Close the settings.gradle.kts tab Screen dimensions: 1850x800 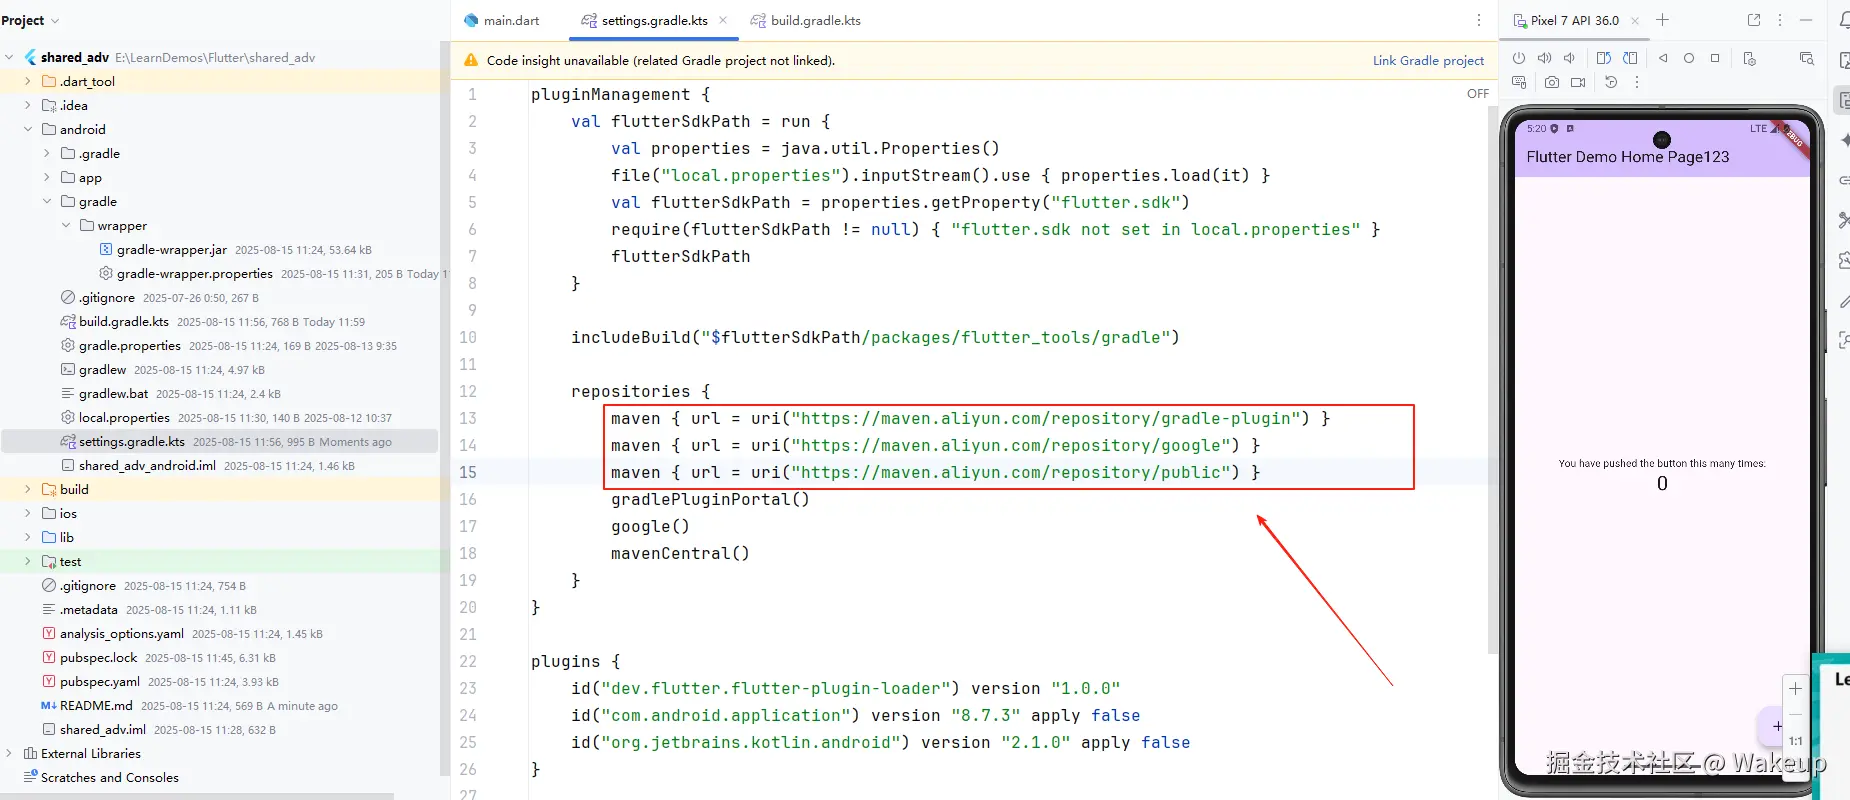click(x=723, y=20)
